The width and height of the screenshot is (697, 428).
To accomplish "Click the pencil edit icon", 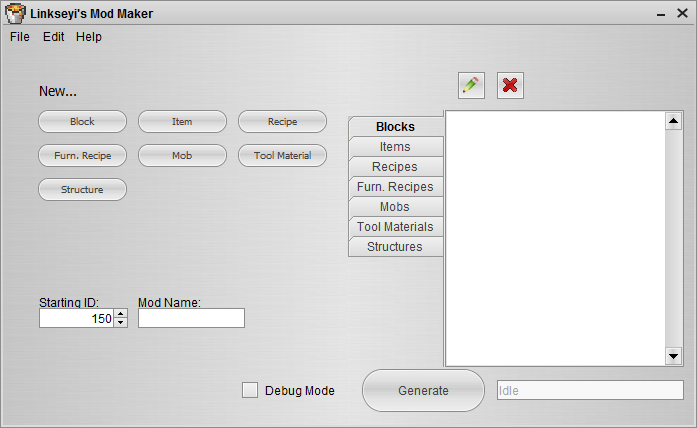I will click(x=471, y=85).
